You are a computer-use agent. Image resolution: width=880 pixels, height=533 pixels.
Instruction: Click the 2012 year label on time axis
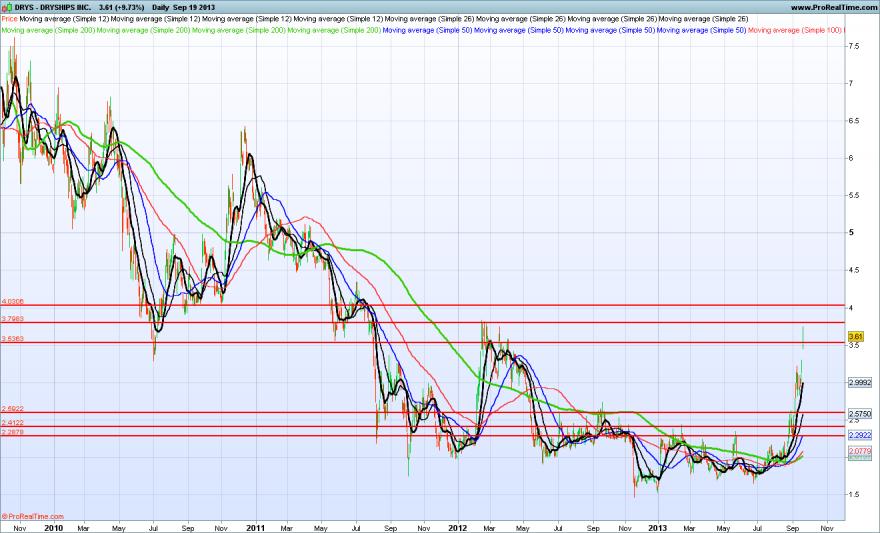(x=457, y=528)
